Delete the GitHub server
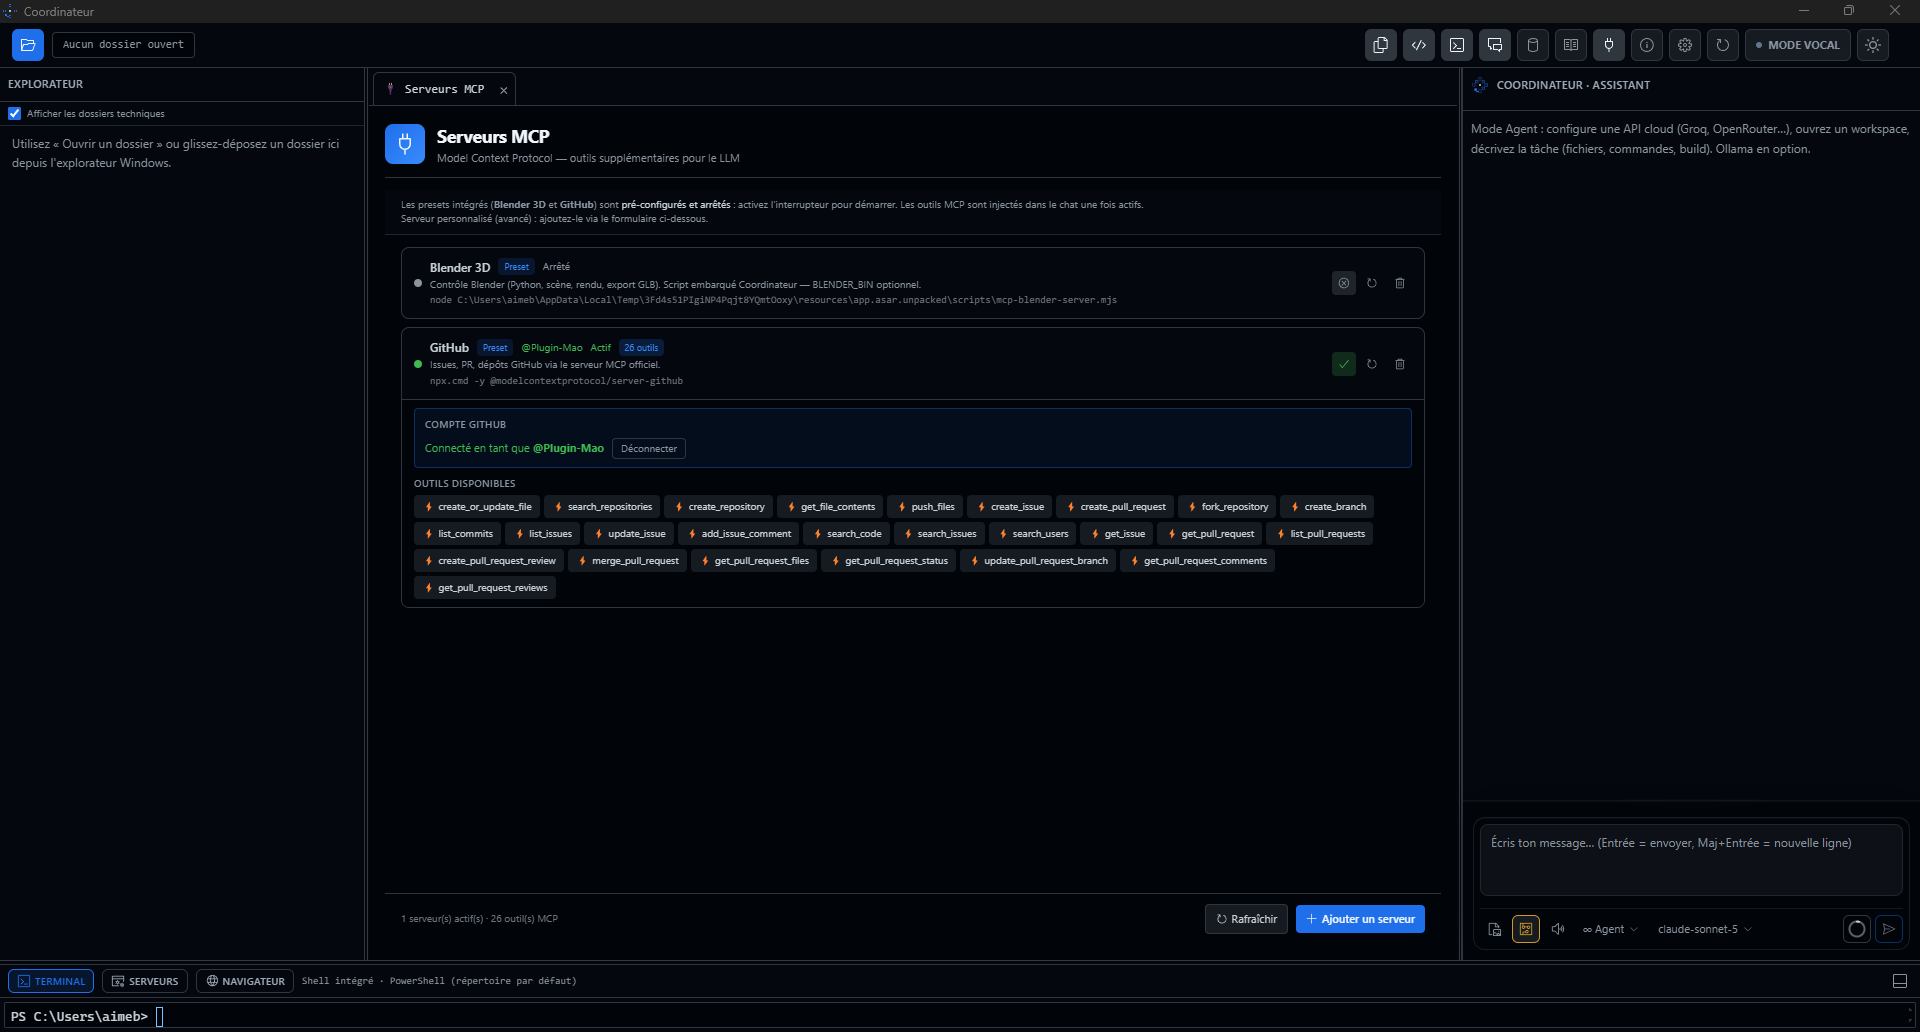This screenshot has width=1920, height=1032. 1400,364
